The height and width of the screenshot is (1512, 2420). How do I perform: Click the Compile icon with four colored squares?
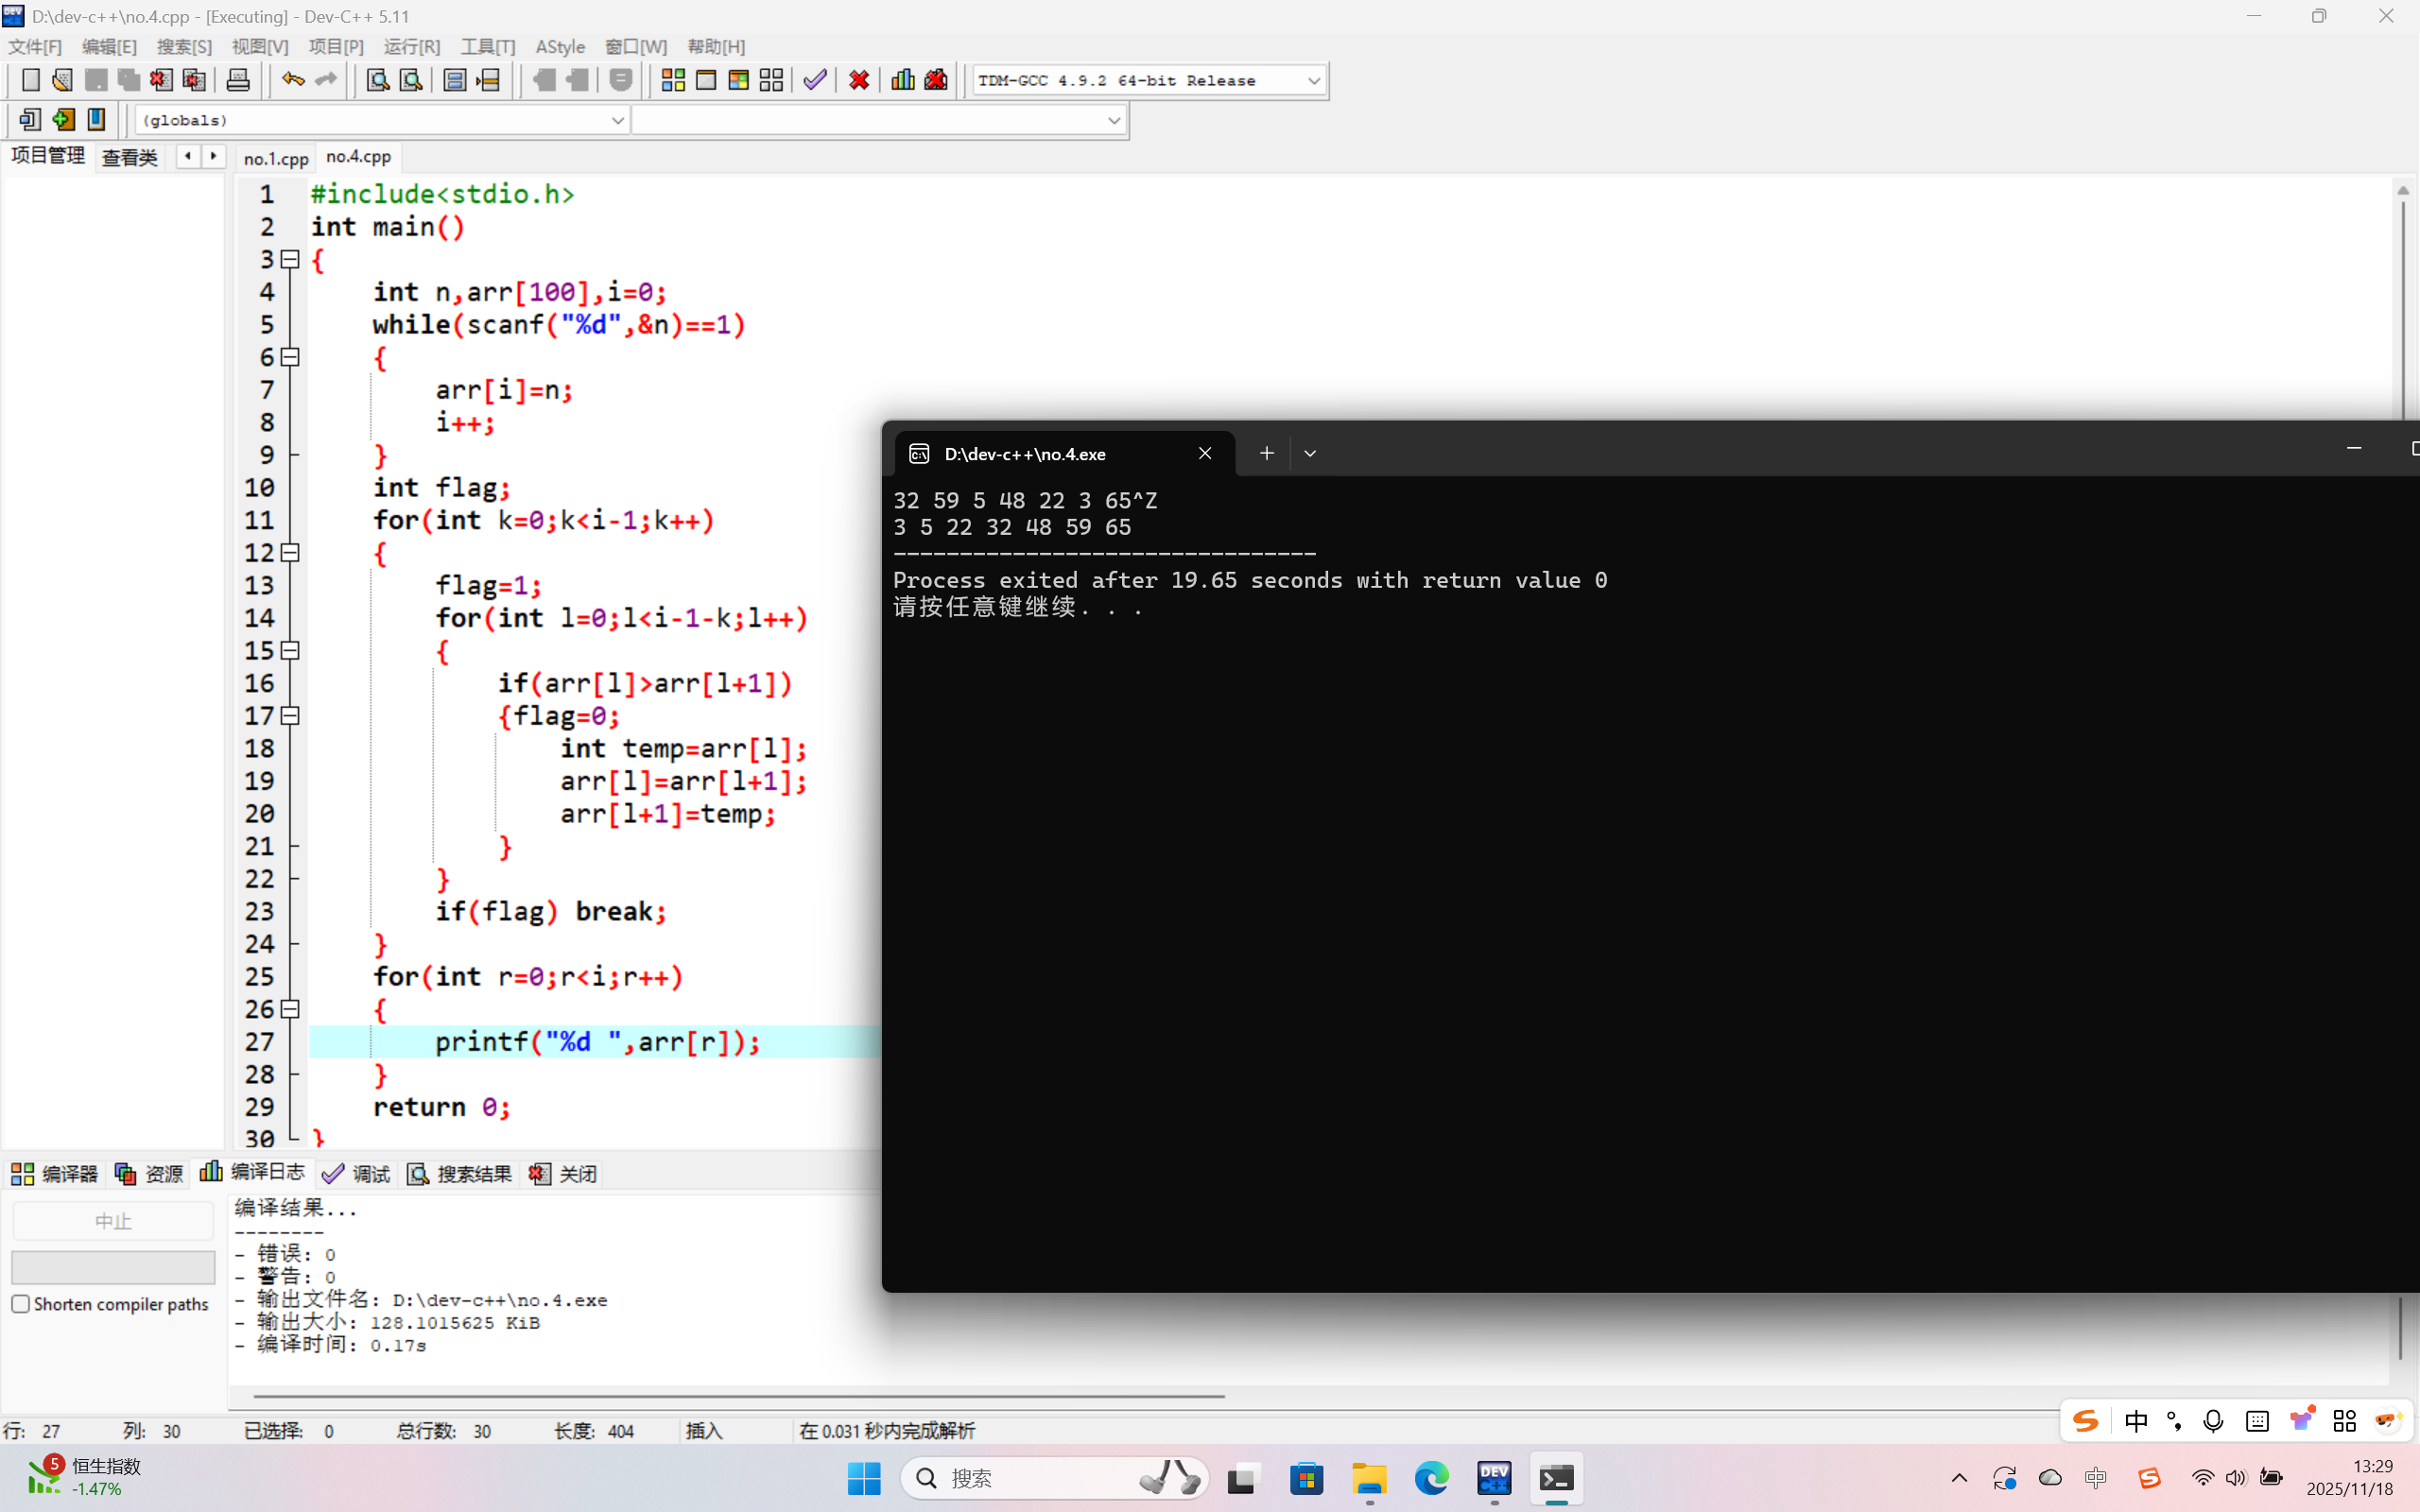pos(673,80)
